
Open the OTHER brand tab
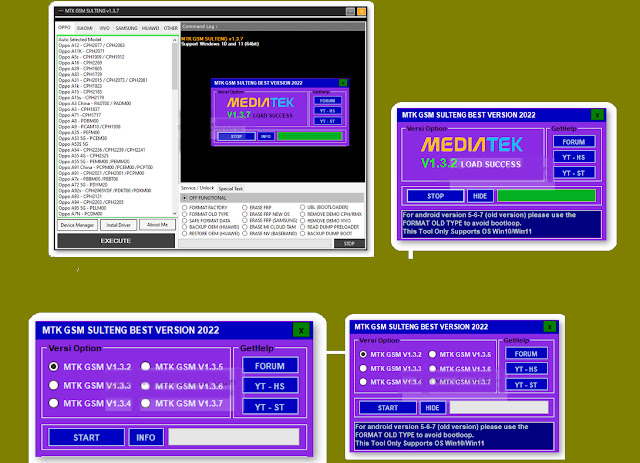pyautogui.click(x=171, y=28)
